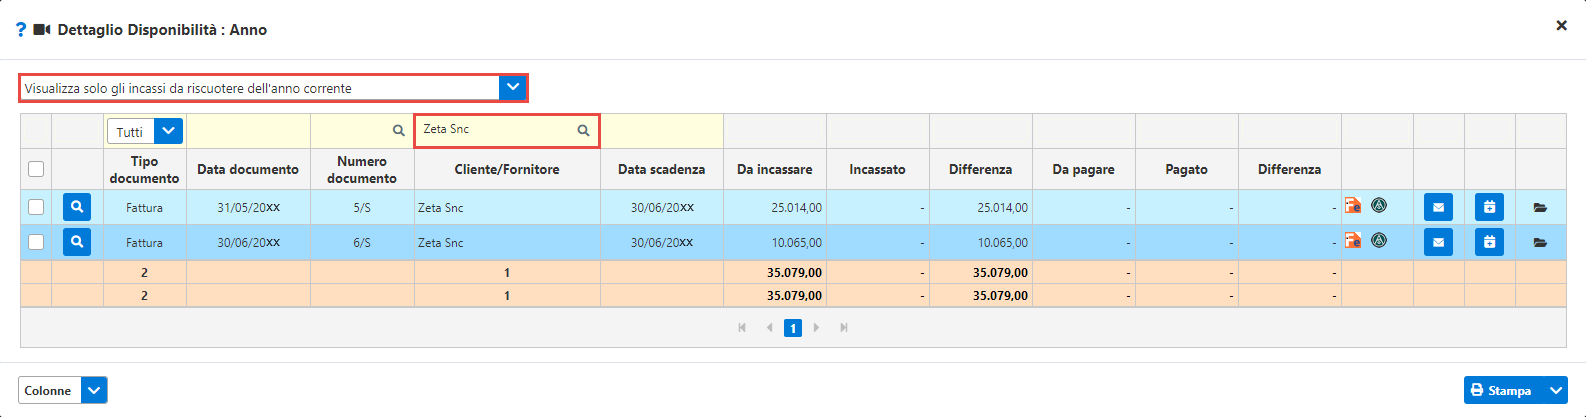Click the green round seal icon for 5/S
The width and height of the screenshot is (1586, 417).
(1379, 205)
